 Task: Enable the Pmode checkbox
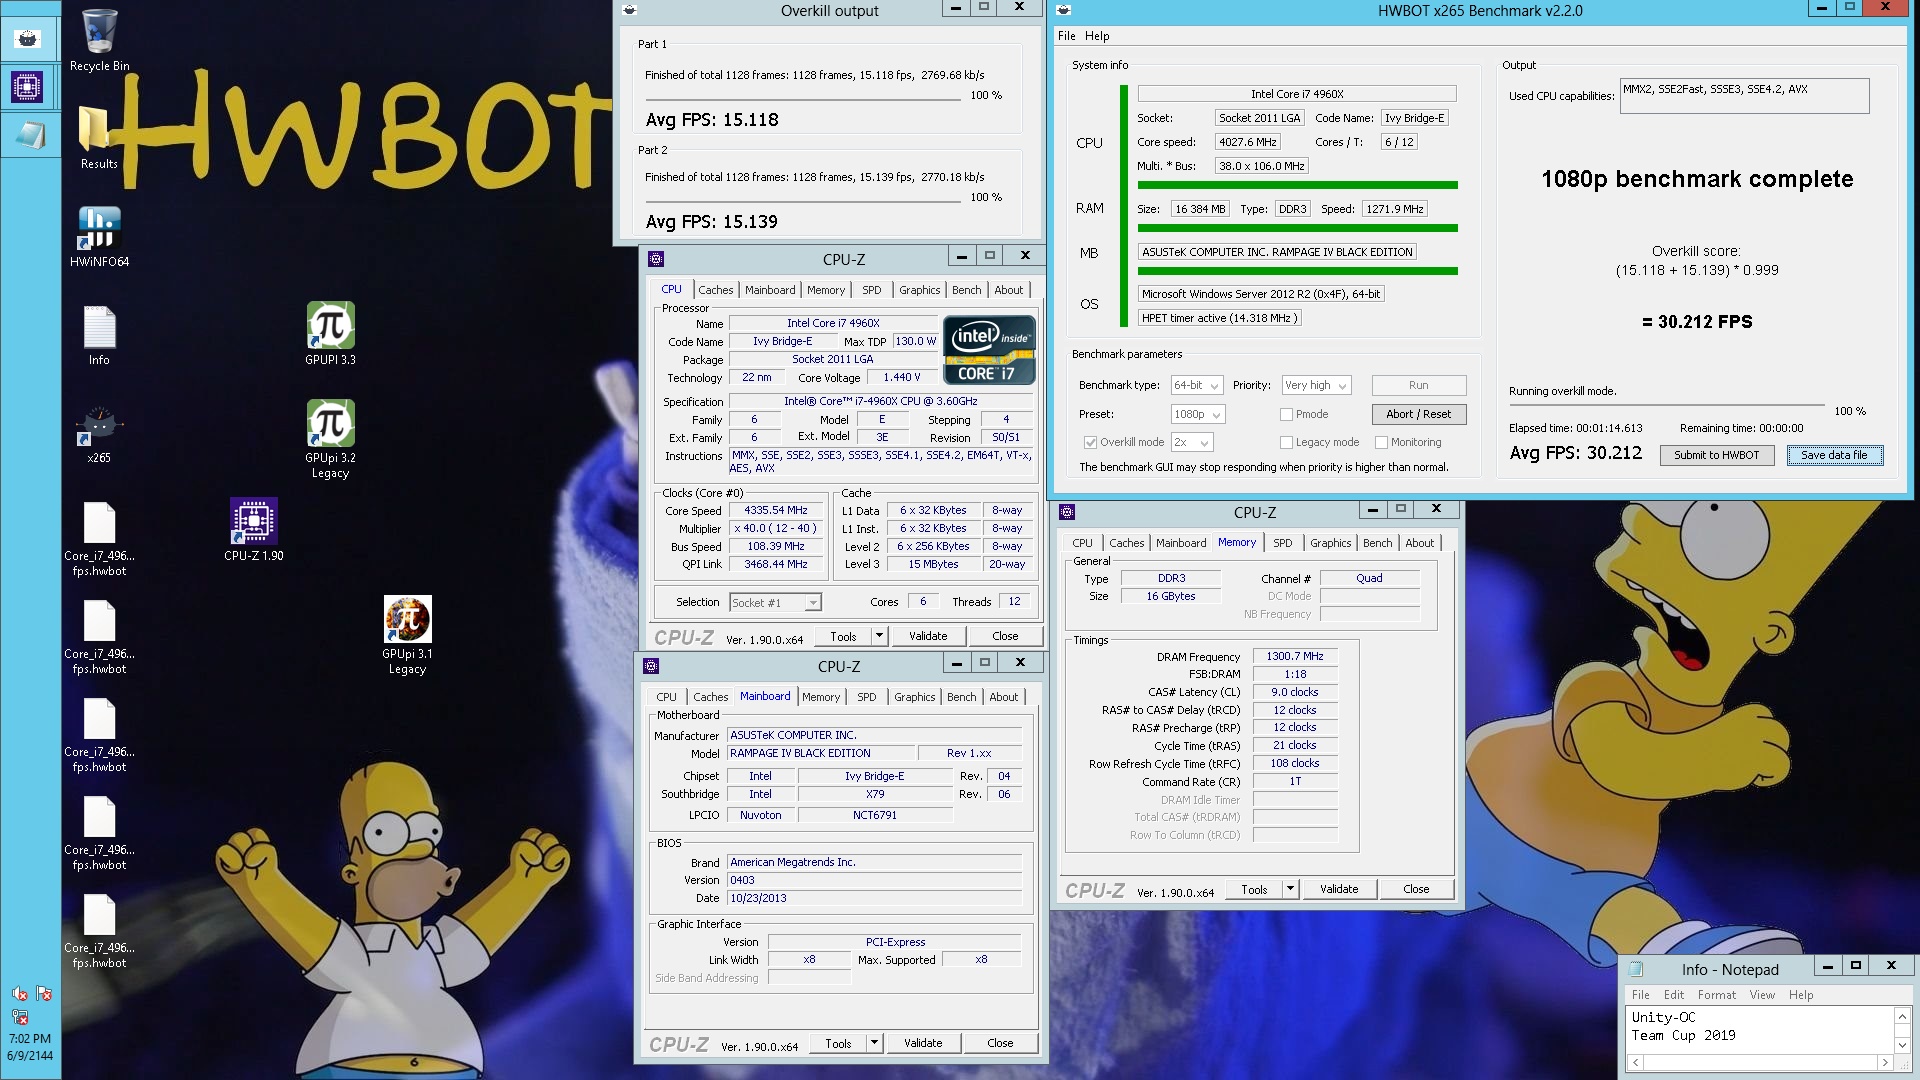tap(1286, 414)
